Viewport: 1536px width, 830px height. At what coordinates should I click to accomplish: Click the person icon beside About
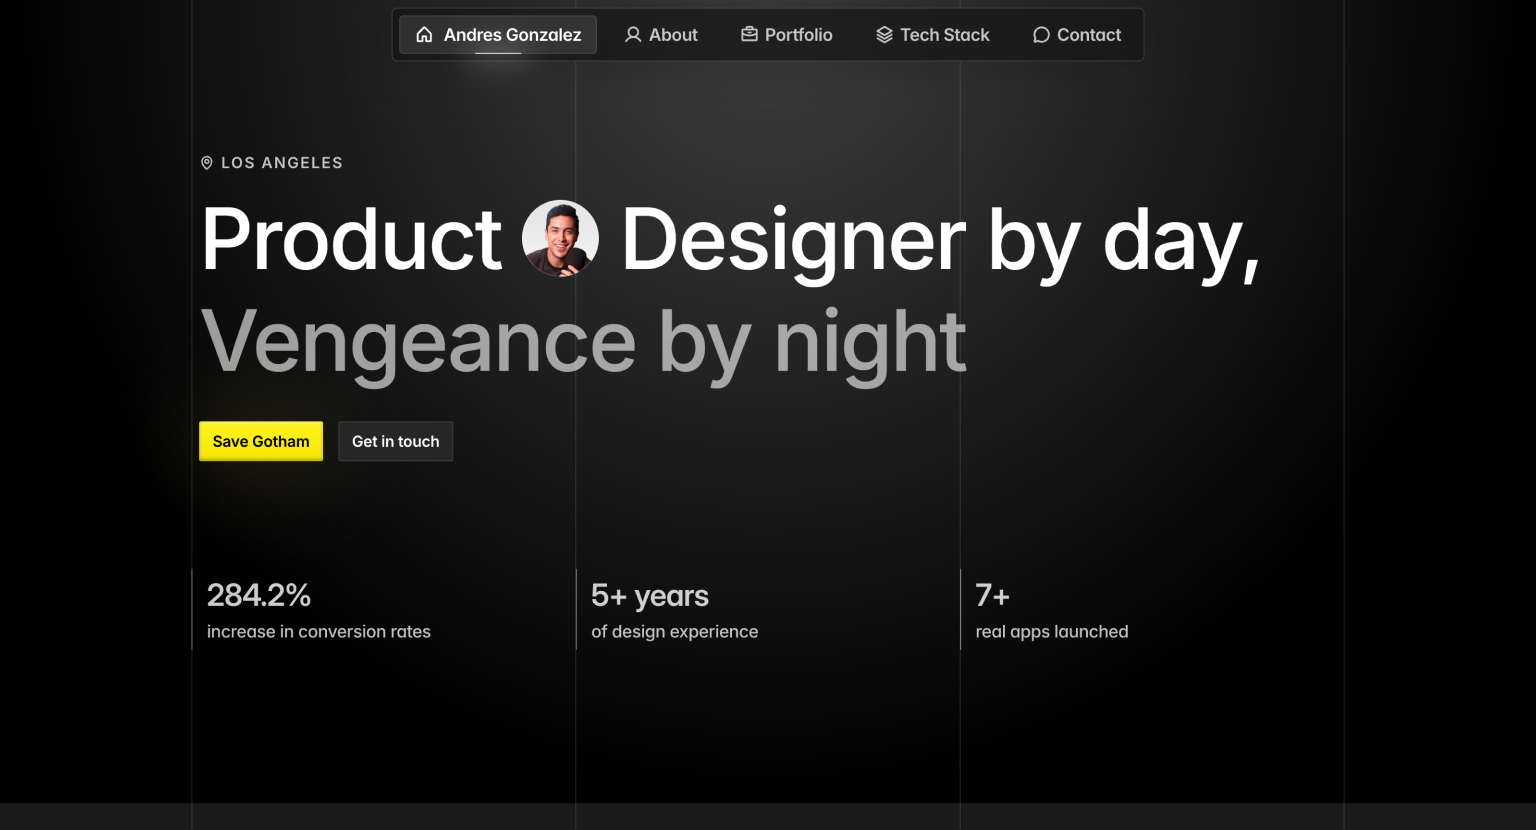(633, 35)
